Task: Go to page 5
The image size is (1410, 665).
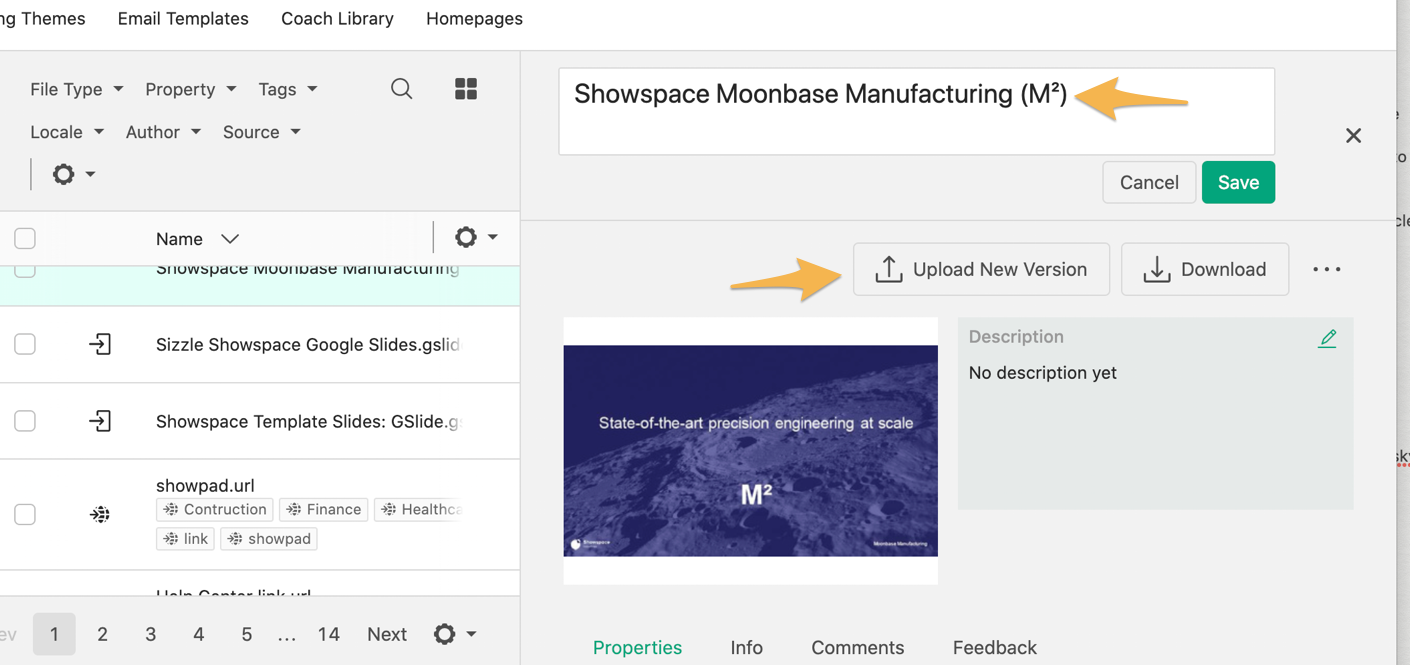Action: pos(246,634)
